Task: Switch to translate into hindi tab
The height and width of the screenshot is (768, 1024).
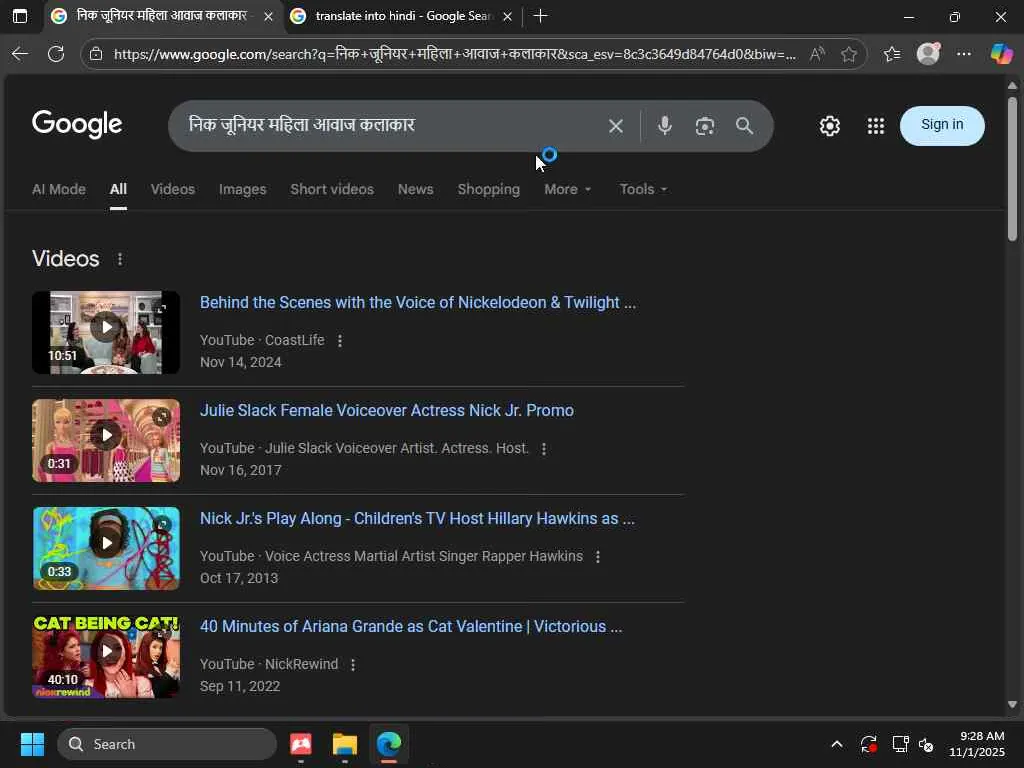Action: click(401, 16)
